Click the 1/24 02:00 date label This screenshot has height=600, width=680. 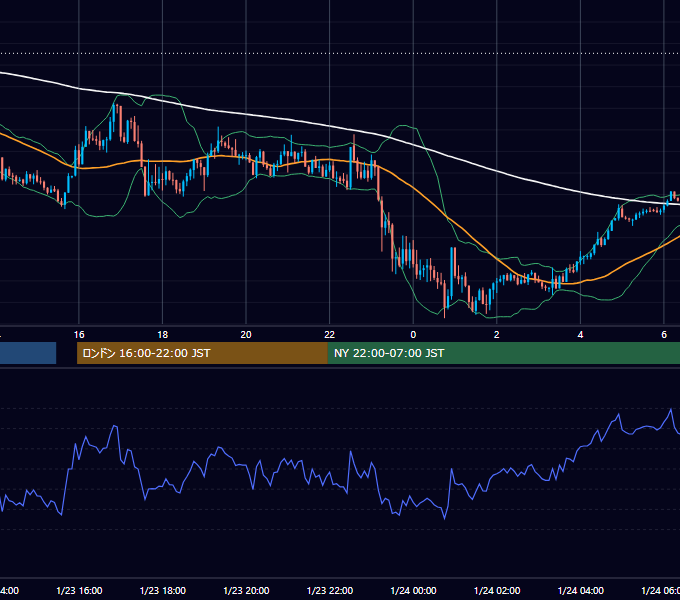pyautogui.click(x=497, y=591)
